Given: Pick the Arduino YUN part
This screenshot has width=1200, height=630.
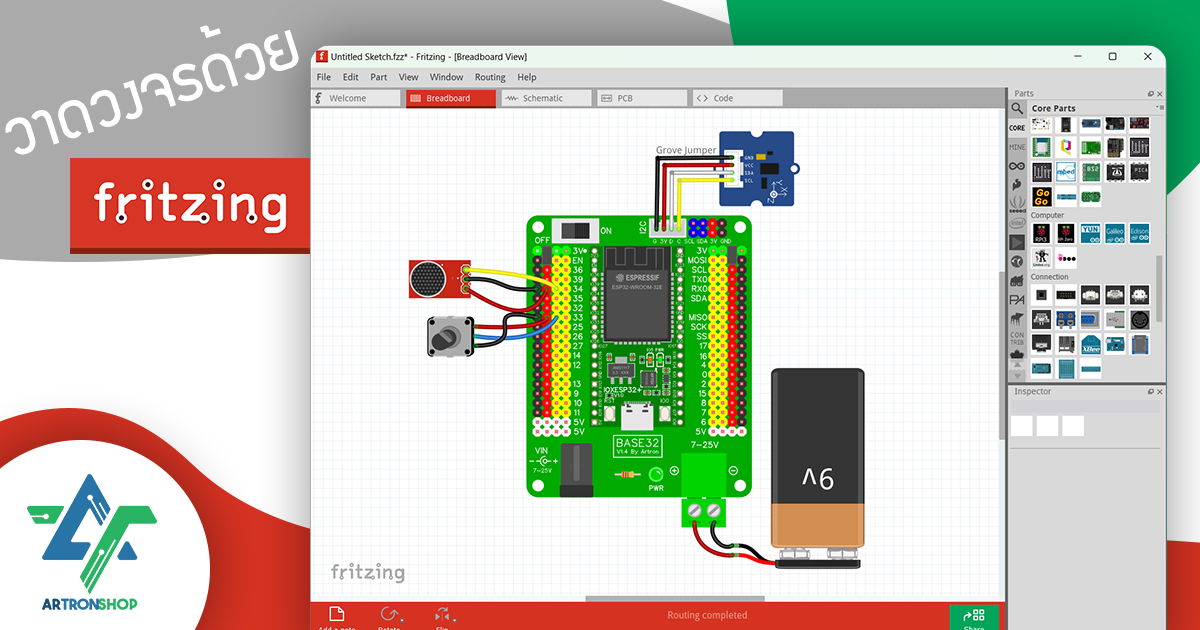Looking at the screenshot, I should point(1090,234).
